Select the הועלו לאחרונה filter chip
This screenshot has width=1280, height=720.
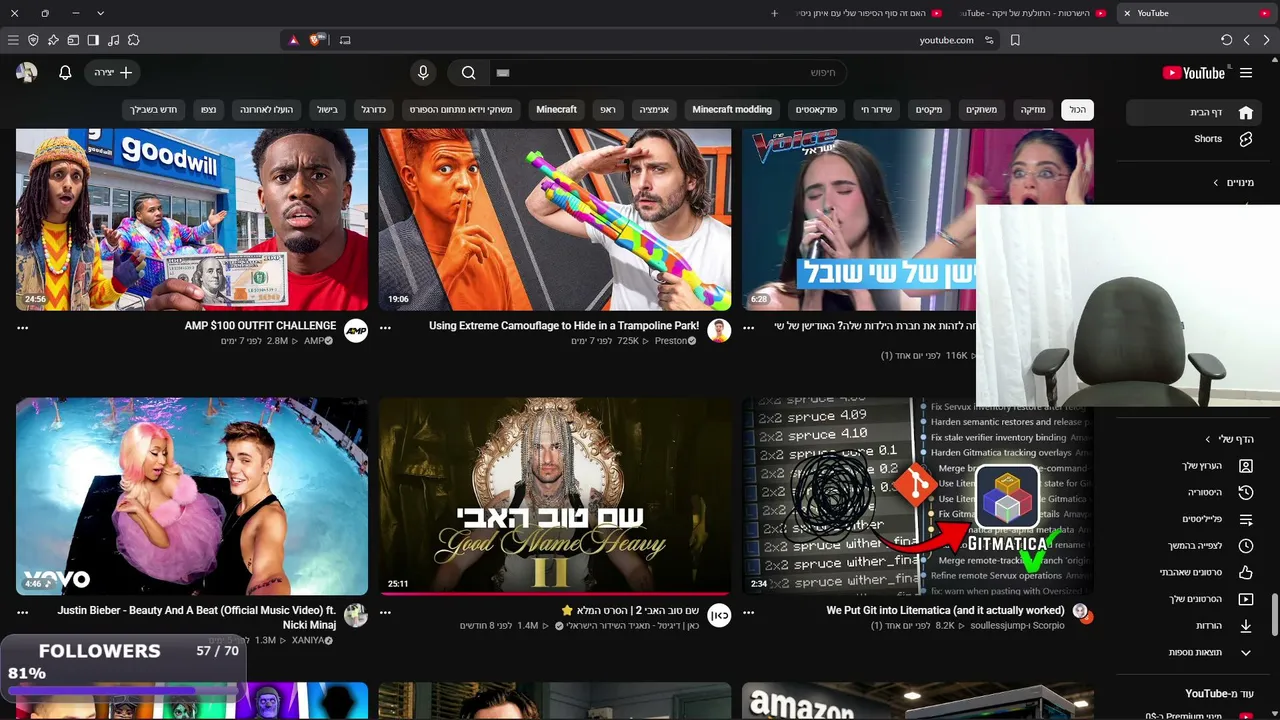[266, 110]
